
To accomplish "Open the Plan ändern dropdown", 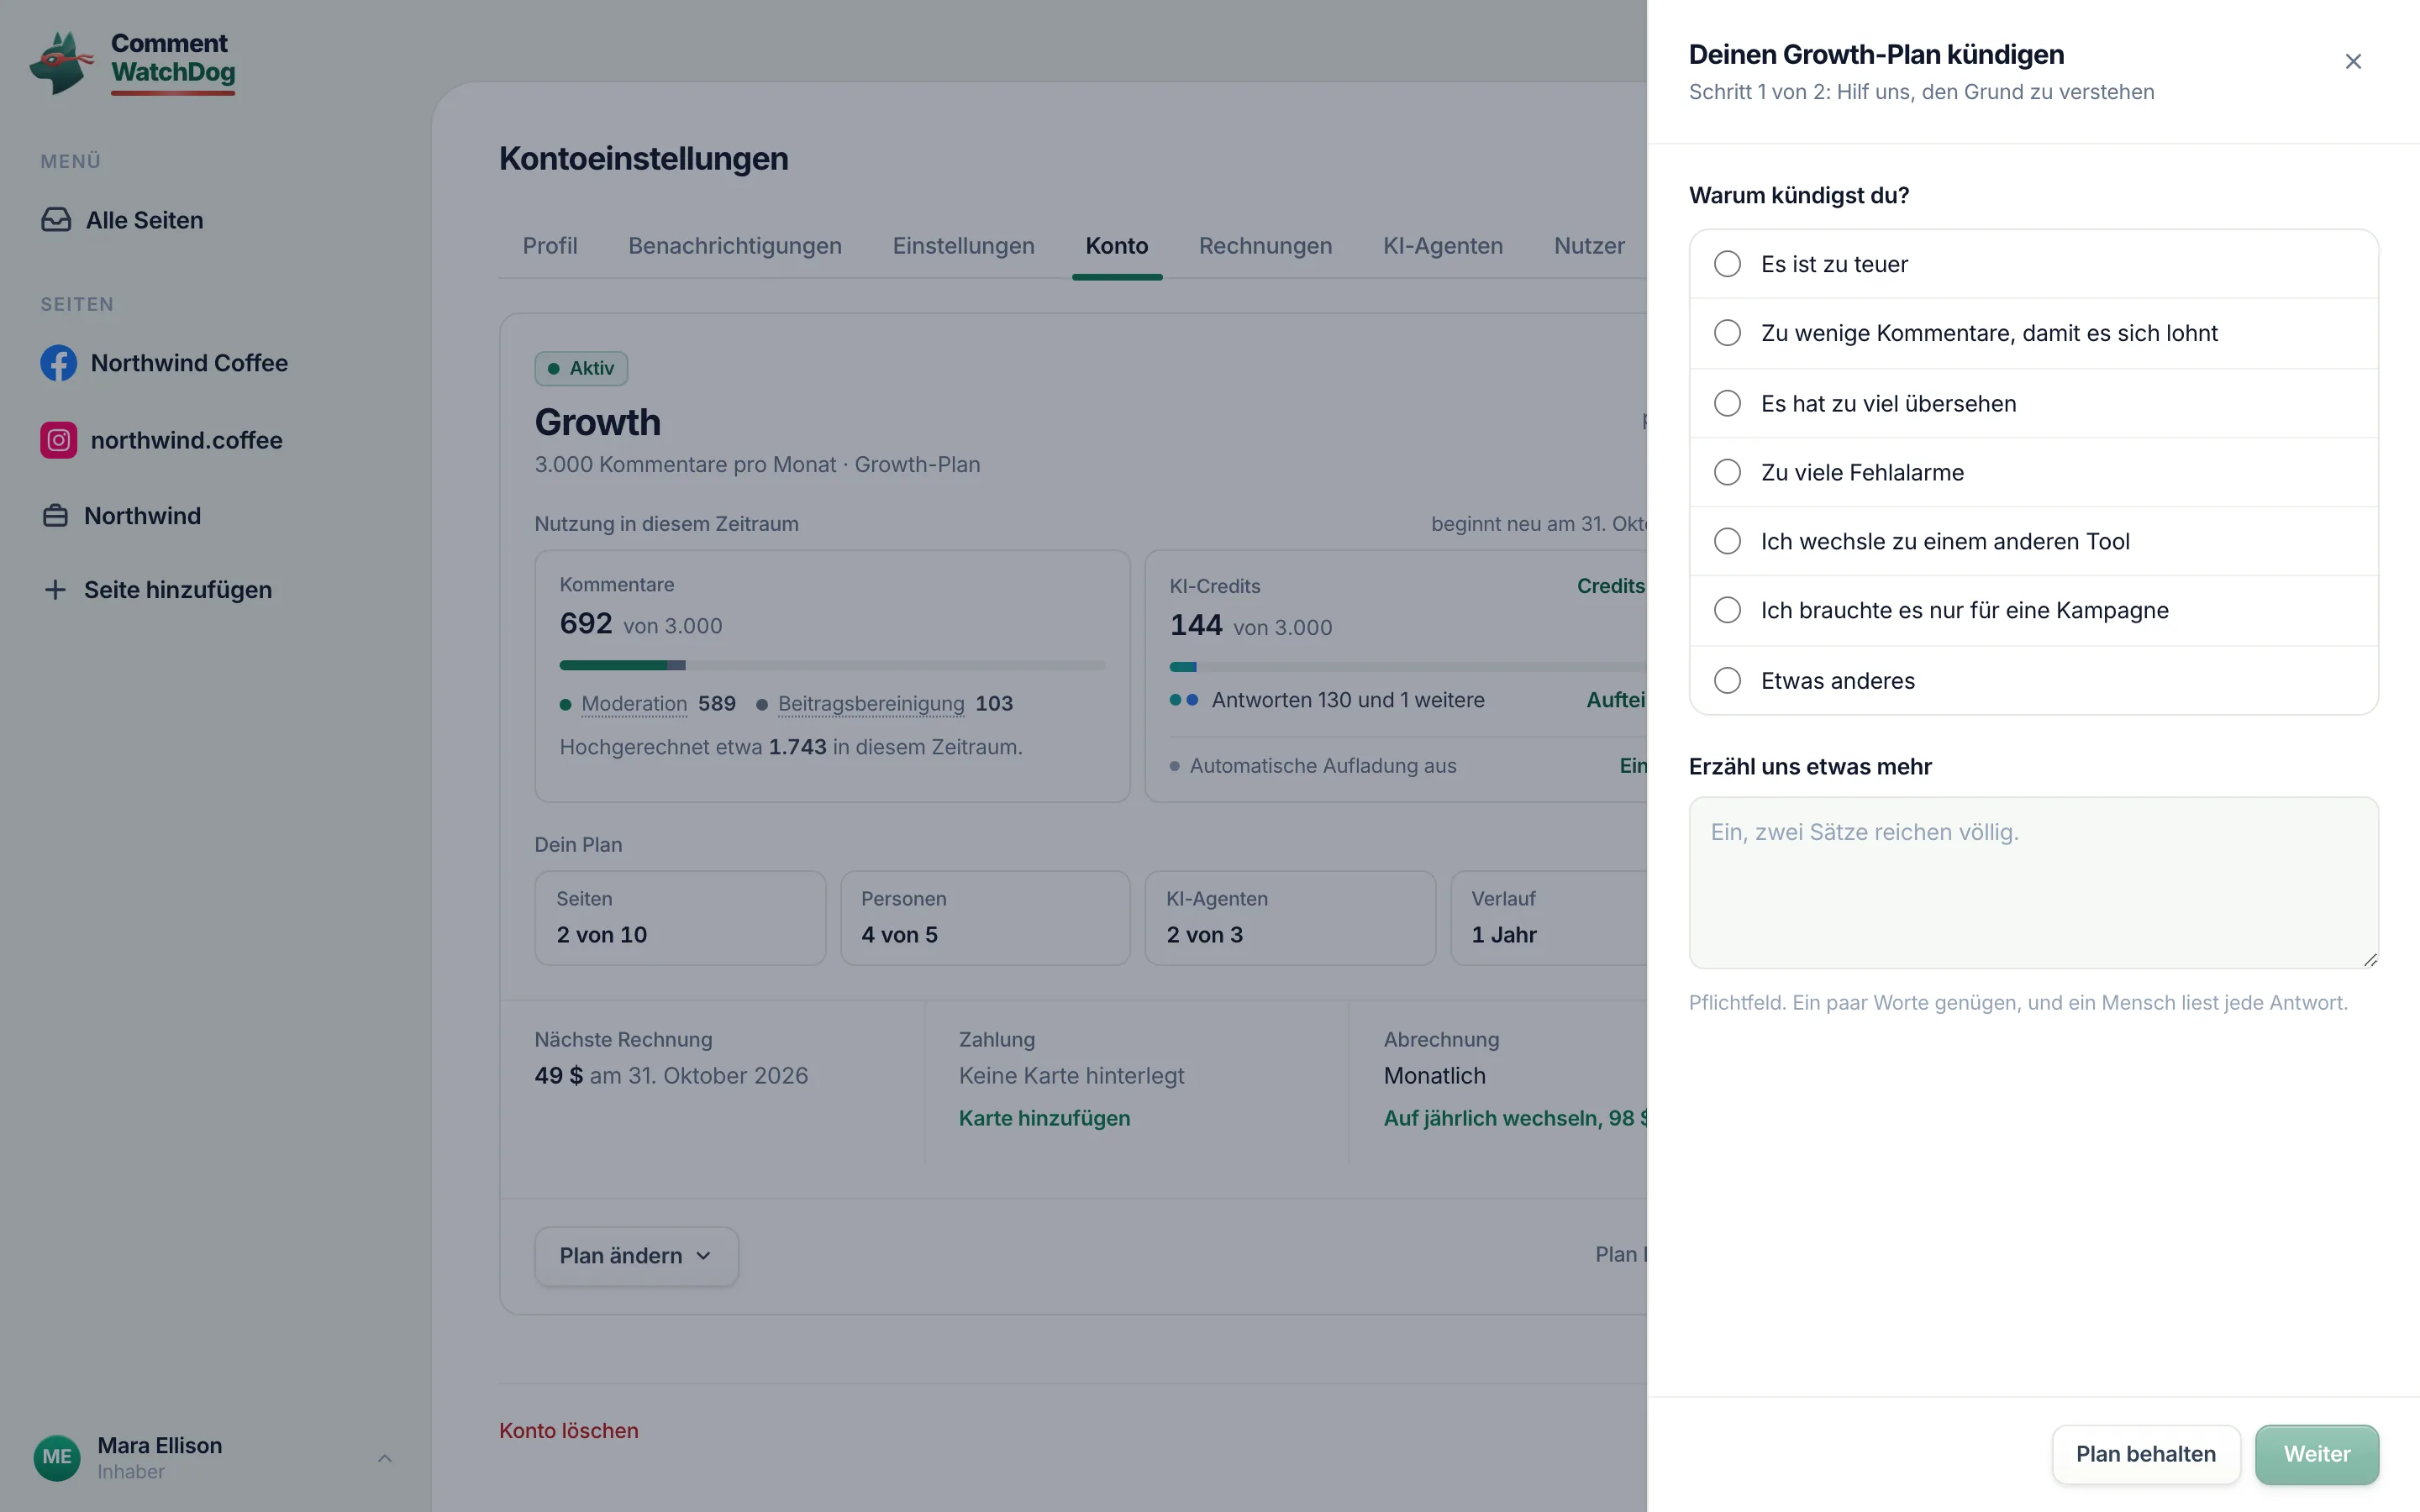I will [x=636, y=1256].
